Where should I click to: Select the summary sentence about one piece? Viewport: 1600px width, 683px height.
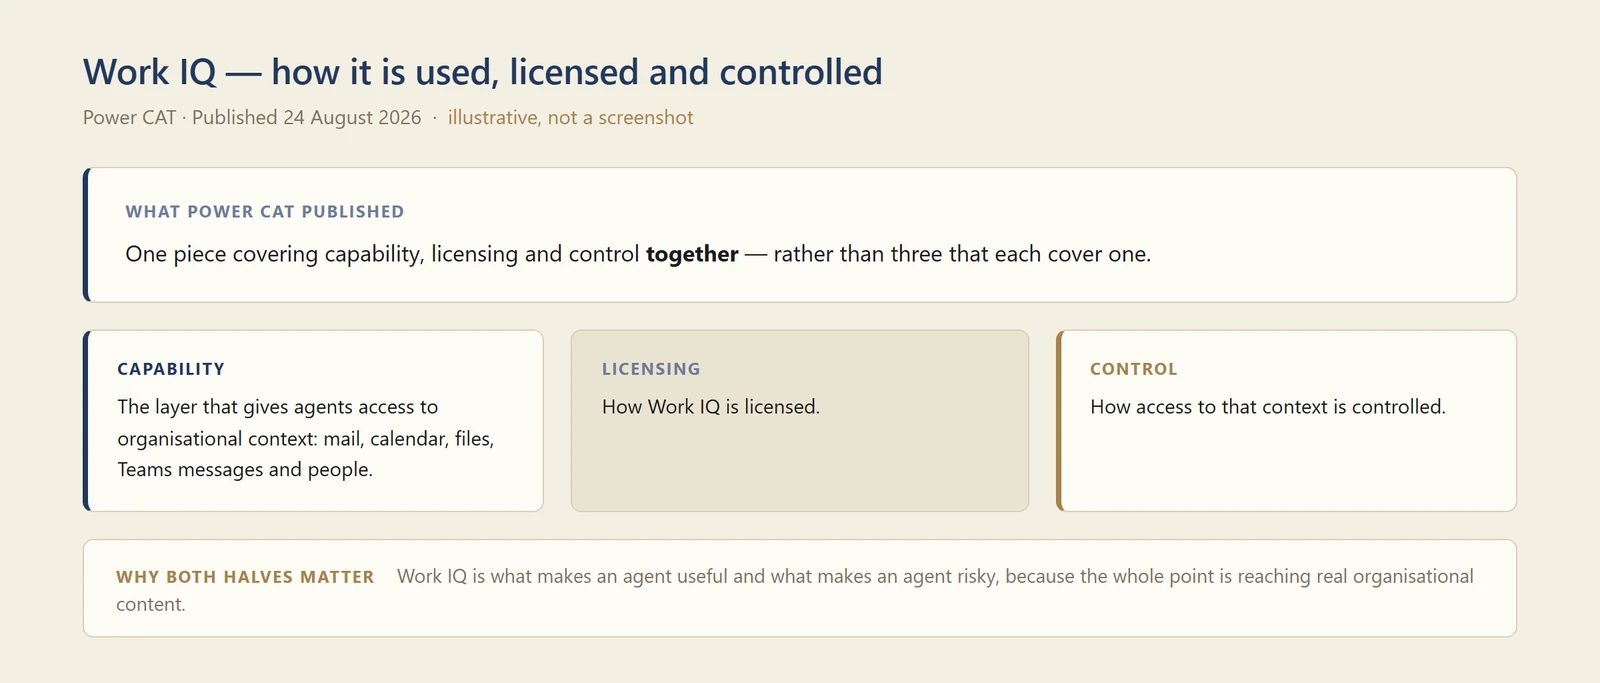tap(638, 254)
